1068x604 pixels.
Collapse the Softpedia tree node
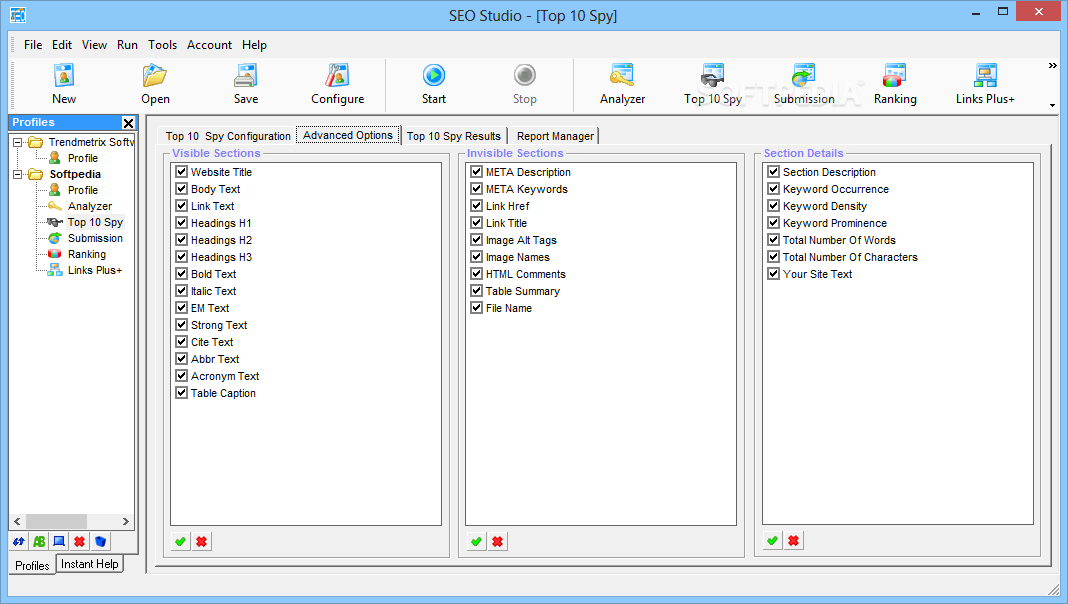point(18,174)
